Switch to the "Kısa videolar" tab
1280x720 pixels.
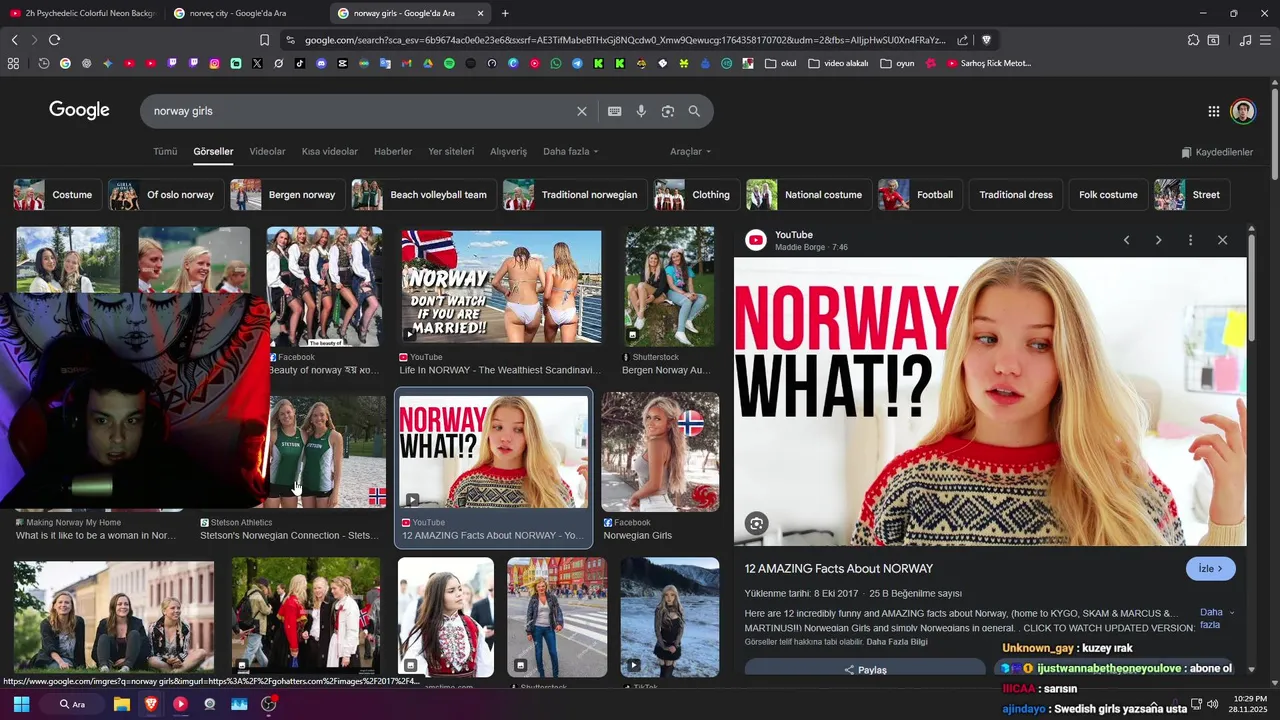[330, 152]
